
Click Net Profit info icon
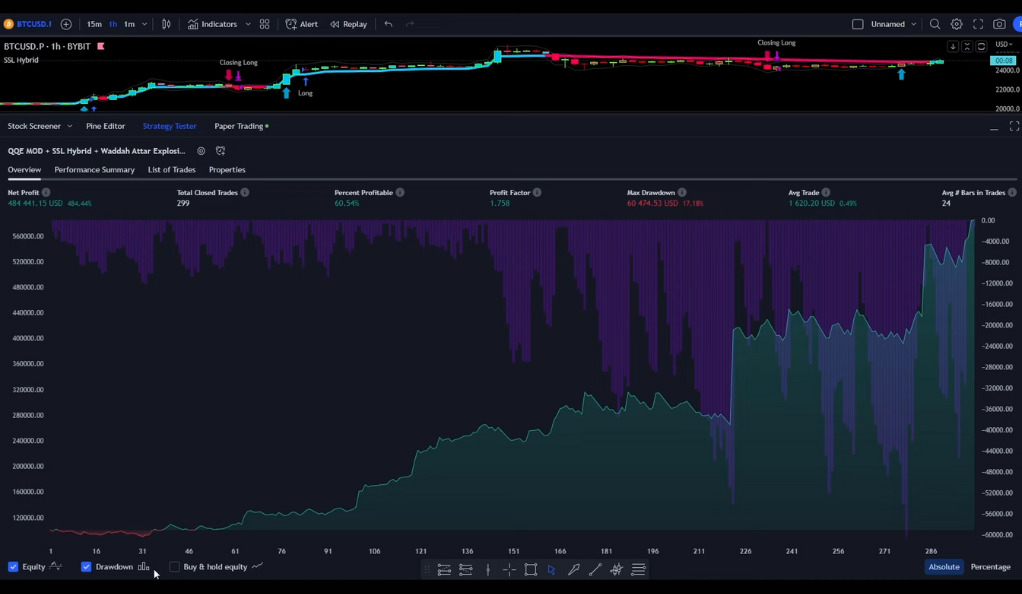pos(46,192)
